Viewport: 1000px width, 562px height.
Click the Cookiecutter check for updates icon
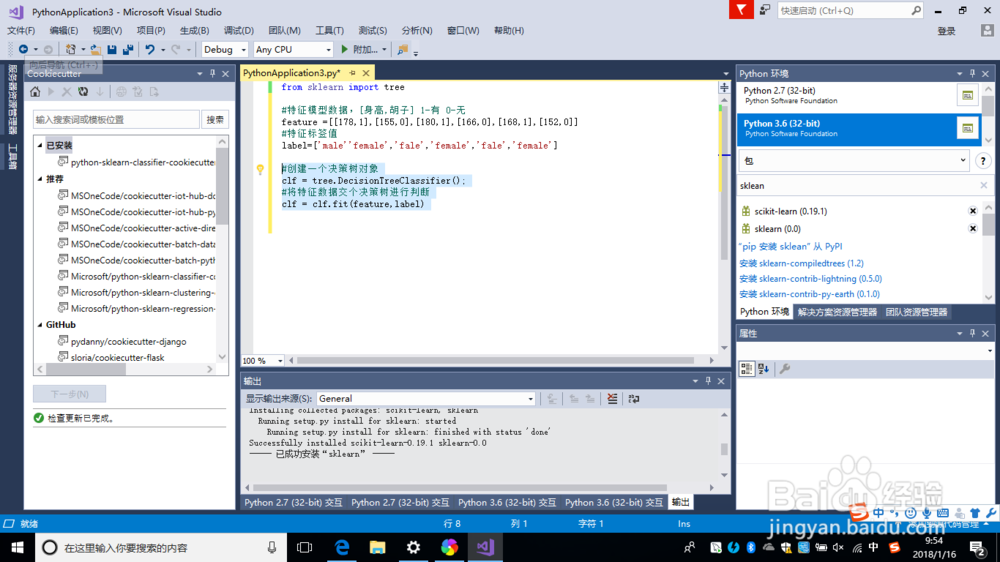click(83, 92)
